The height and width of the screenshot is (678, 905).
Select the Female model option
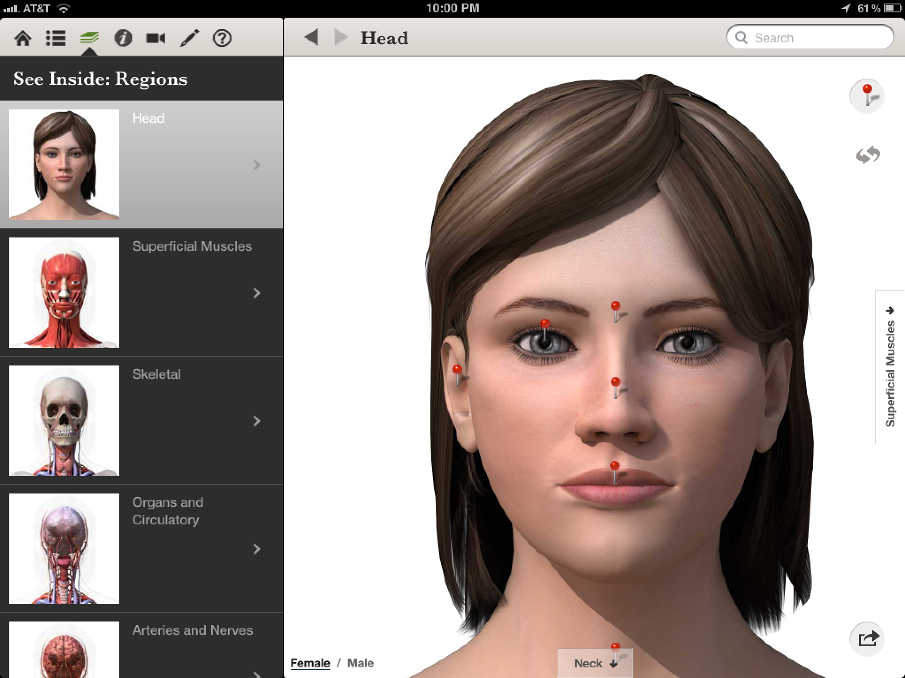pos(310,663)
